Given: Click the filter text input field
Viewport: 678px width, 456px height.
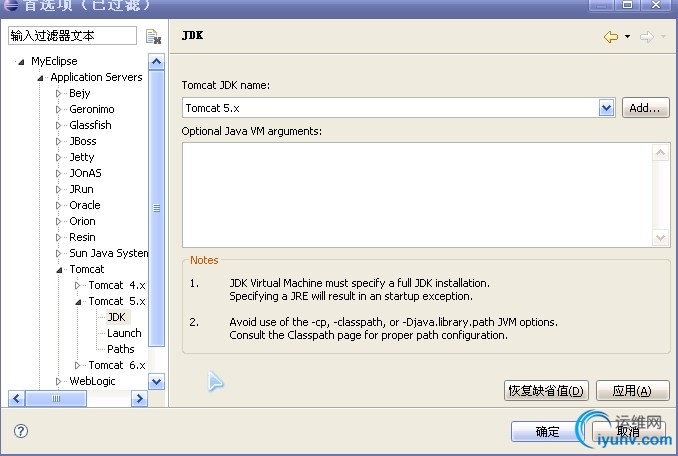Looking at the screenshot, I should (x=72, y=35).
